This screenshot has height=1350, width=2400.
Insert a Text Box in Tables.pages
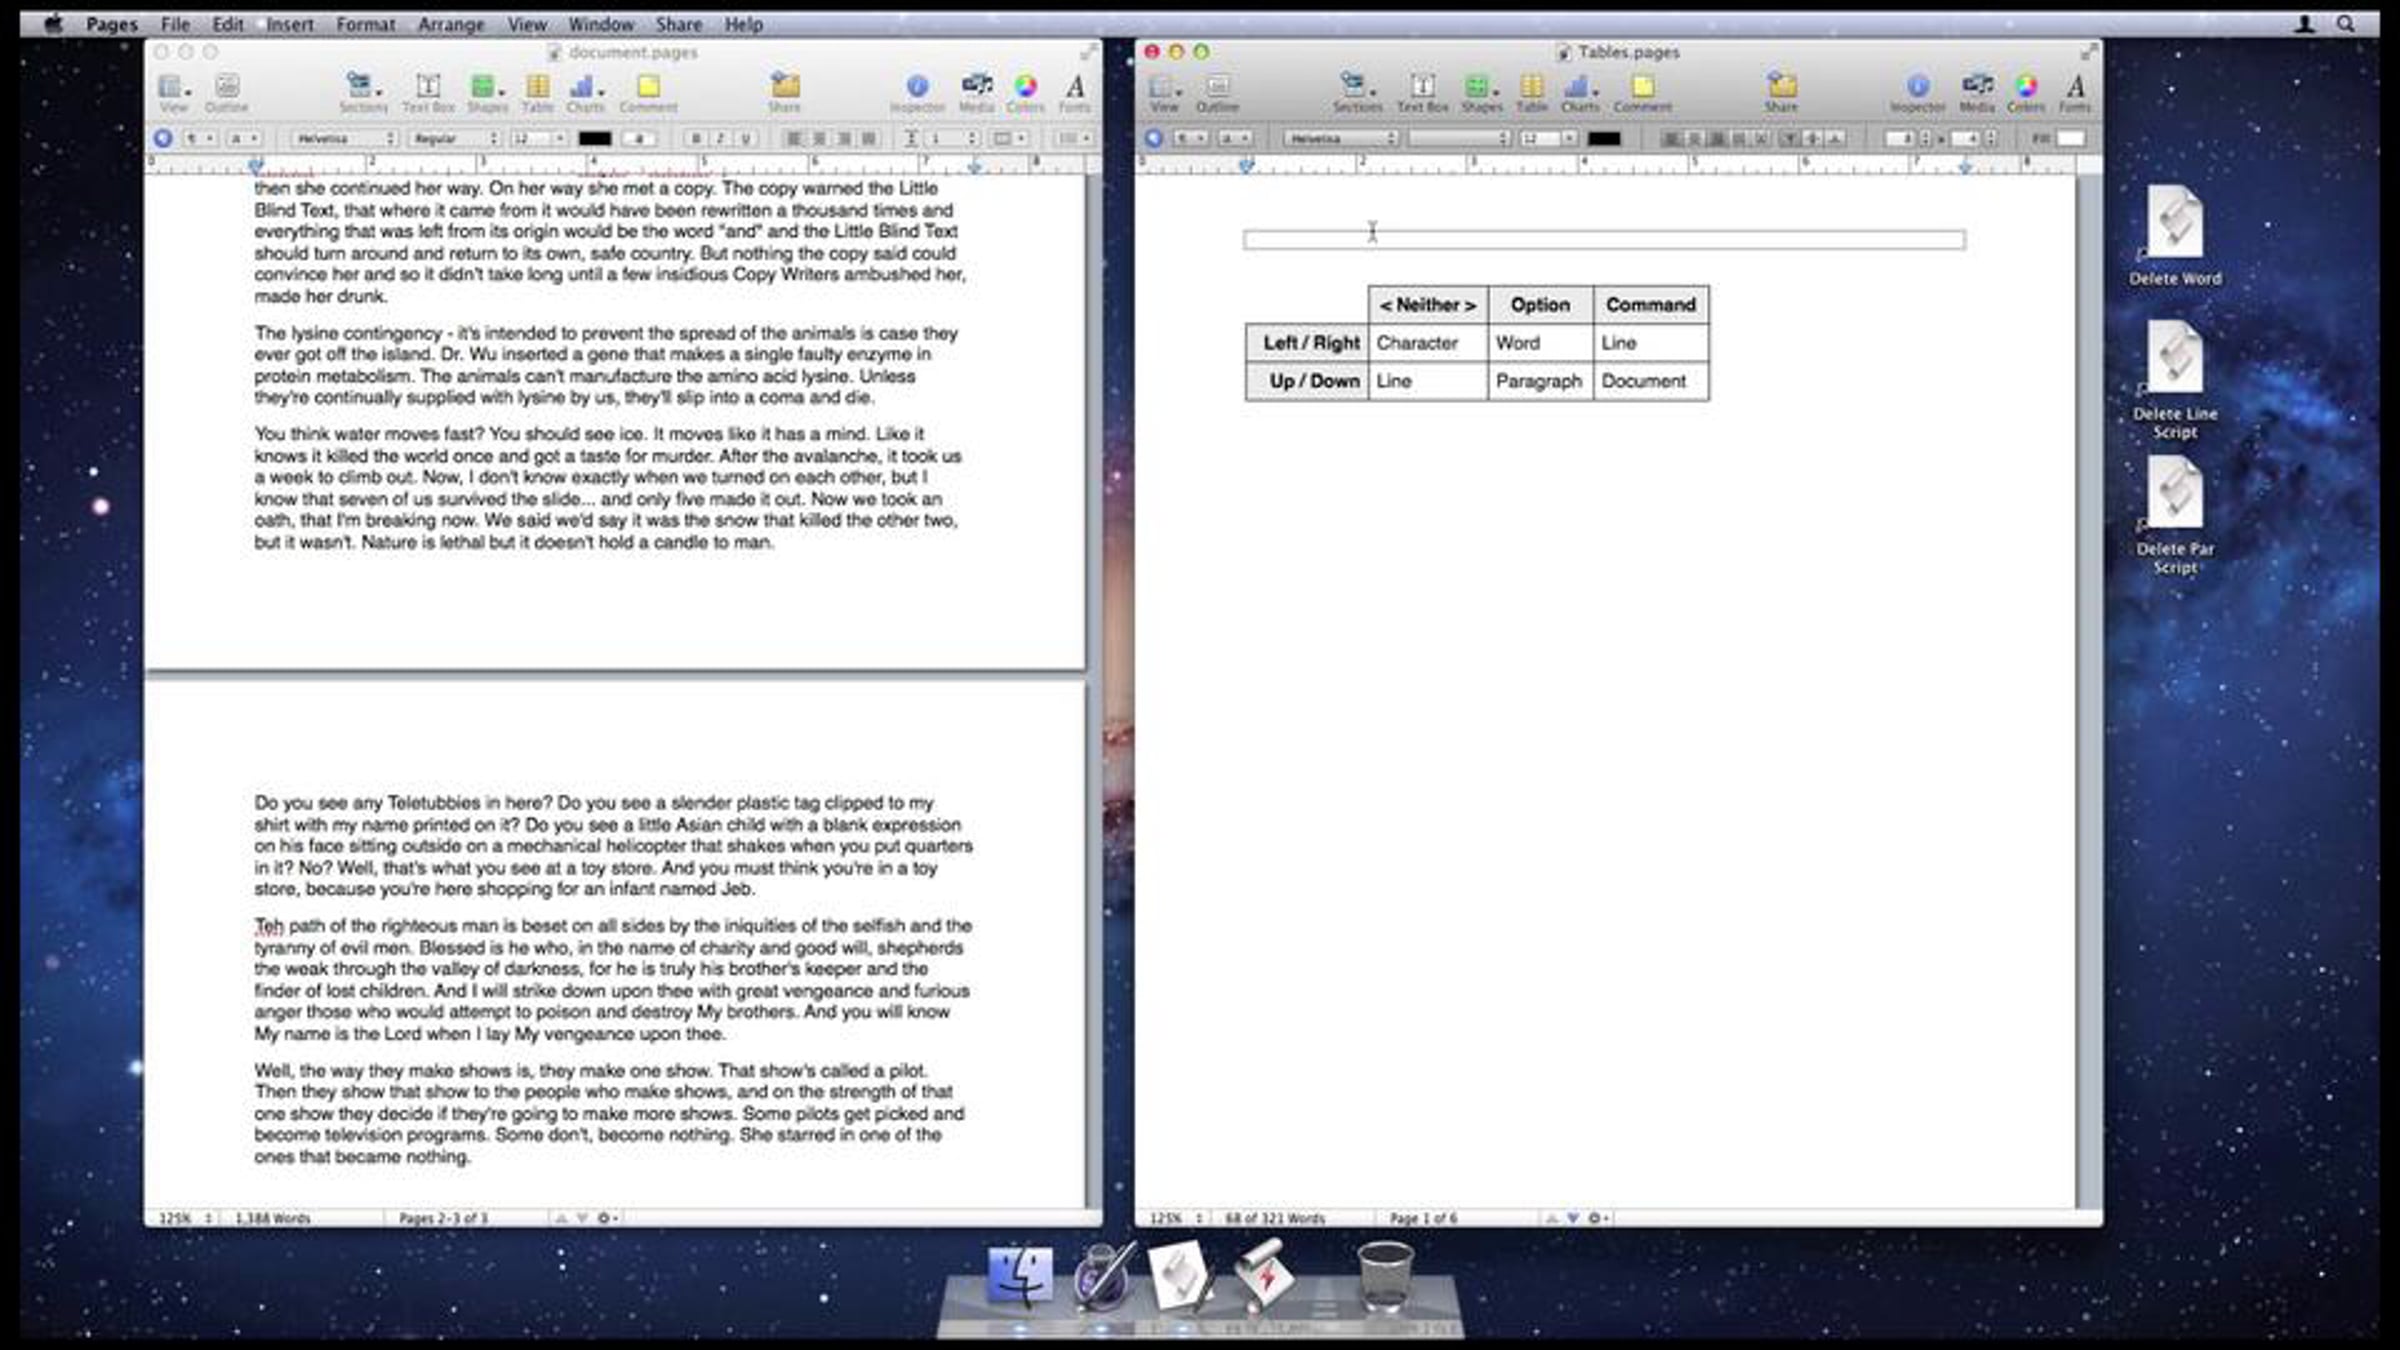coord(1422,88)
